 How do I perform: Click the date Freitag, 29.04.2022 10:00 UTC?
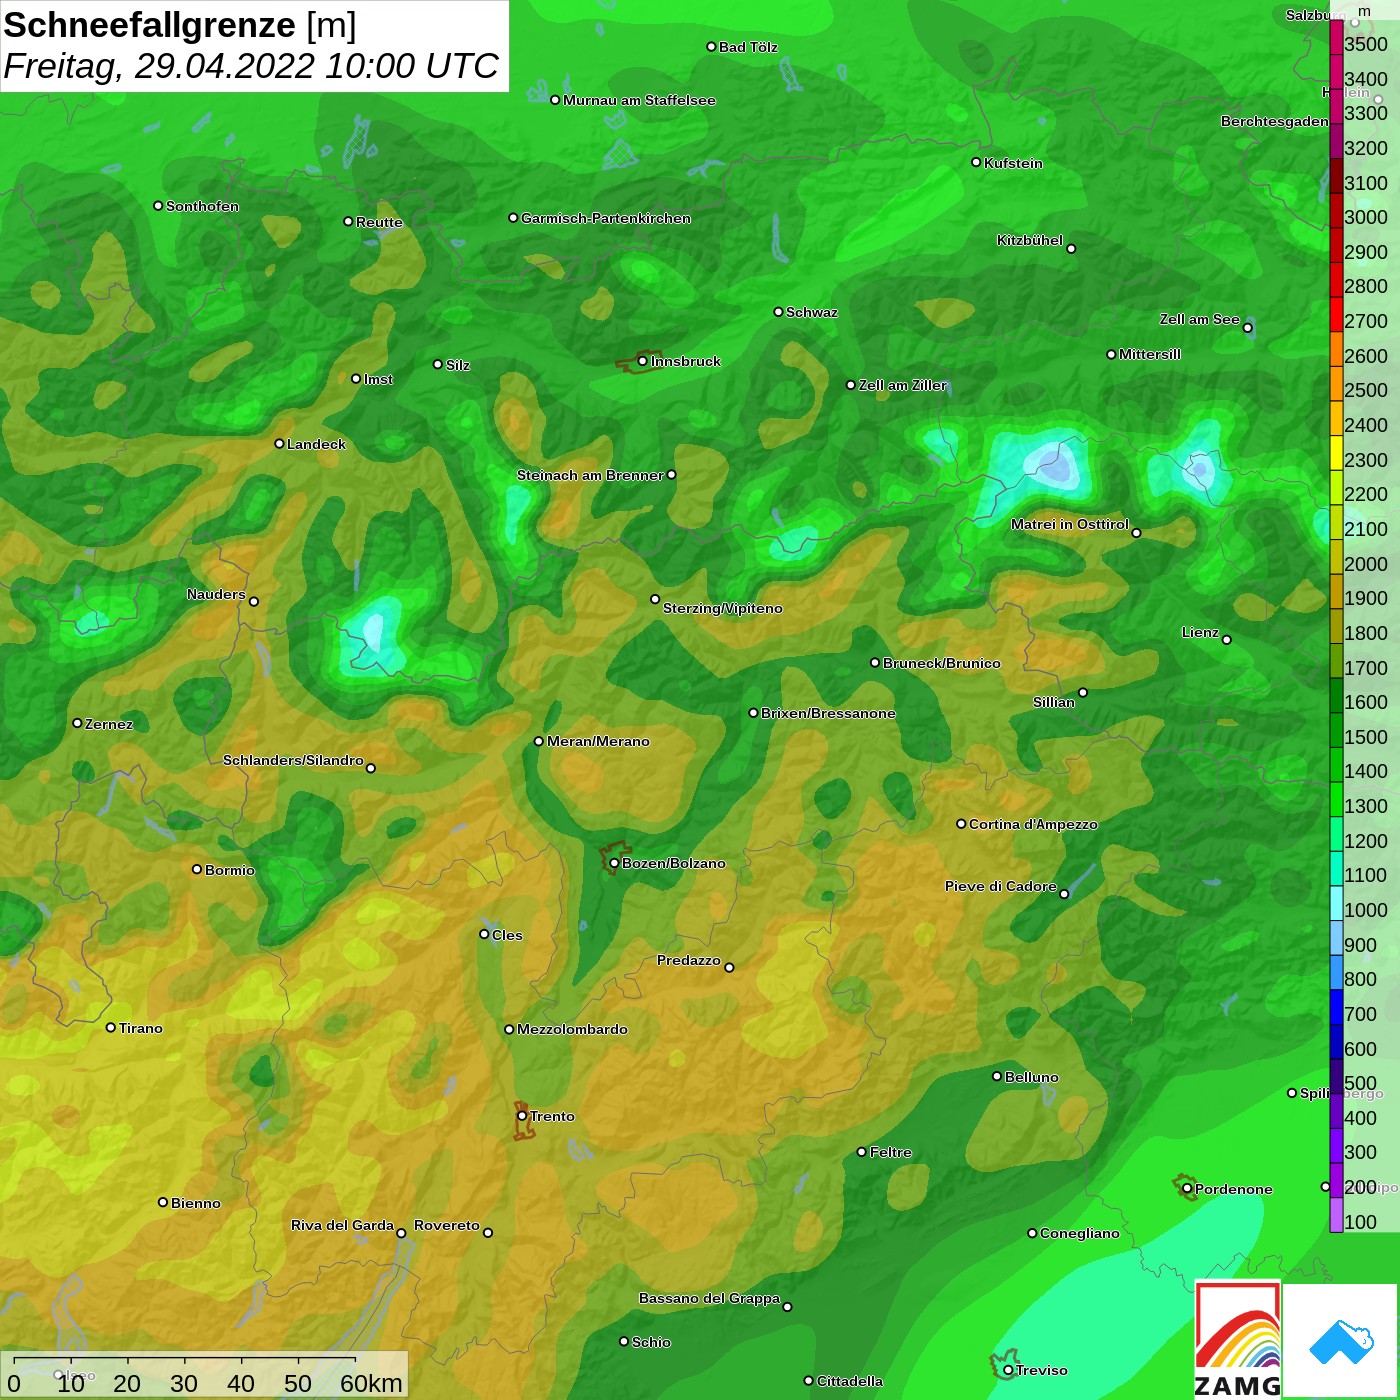pos(251,66)
